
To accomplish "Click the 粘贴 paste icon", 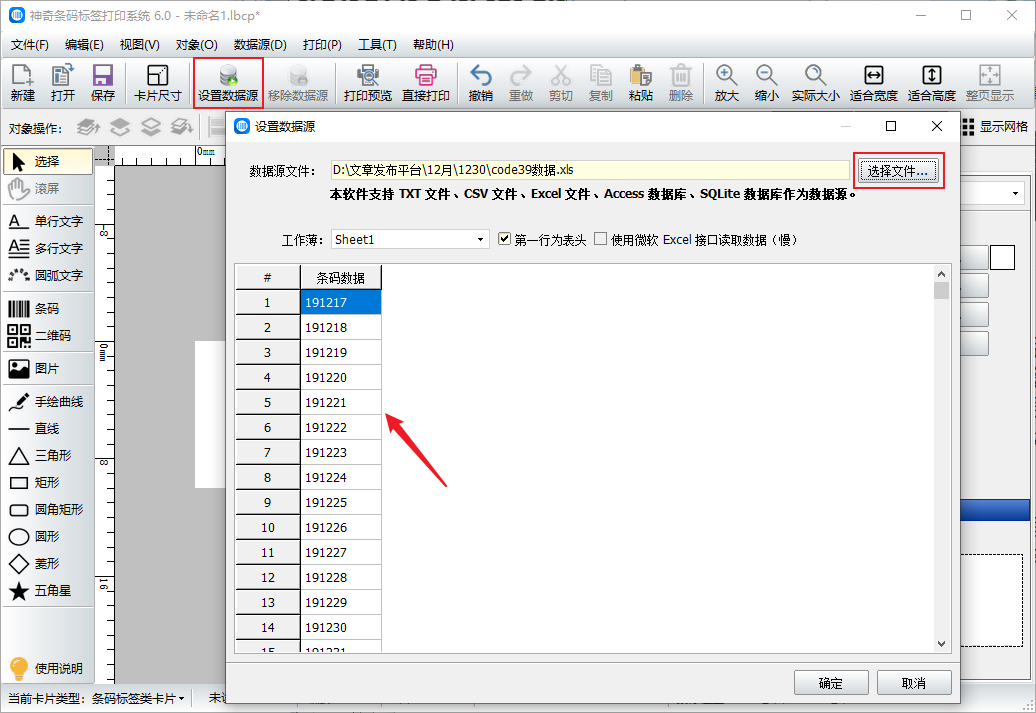I will pos(640,83).
